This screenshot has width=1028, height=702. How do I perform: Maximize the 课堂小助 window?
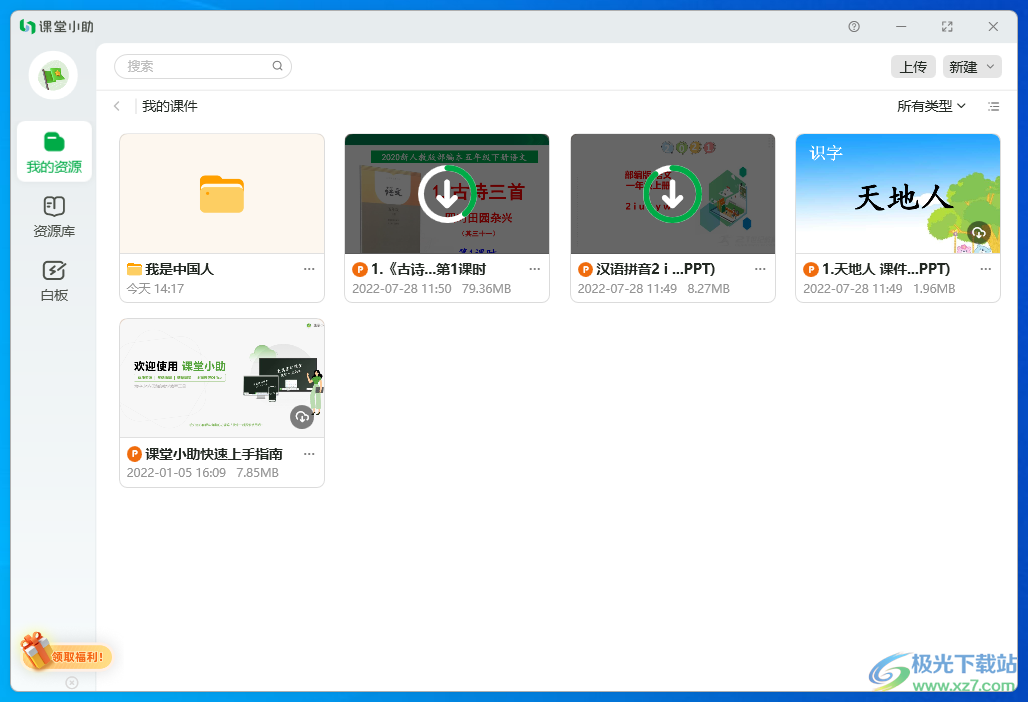(x=947, y=27)
